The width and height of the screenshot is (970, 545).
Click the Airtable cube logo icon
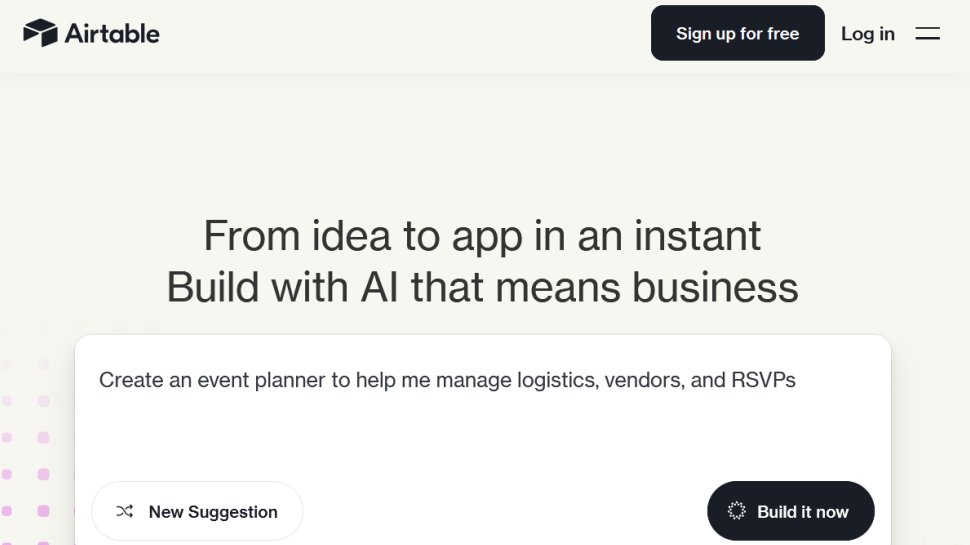40,33
